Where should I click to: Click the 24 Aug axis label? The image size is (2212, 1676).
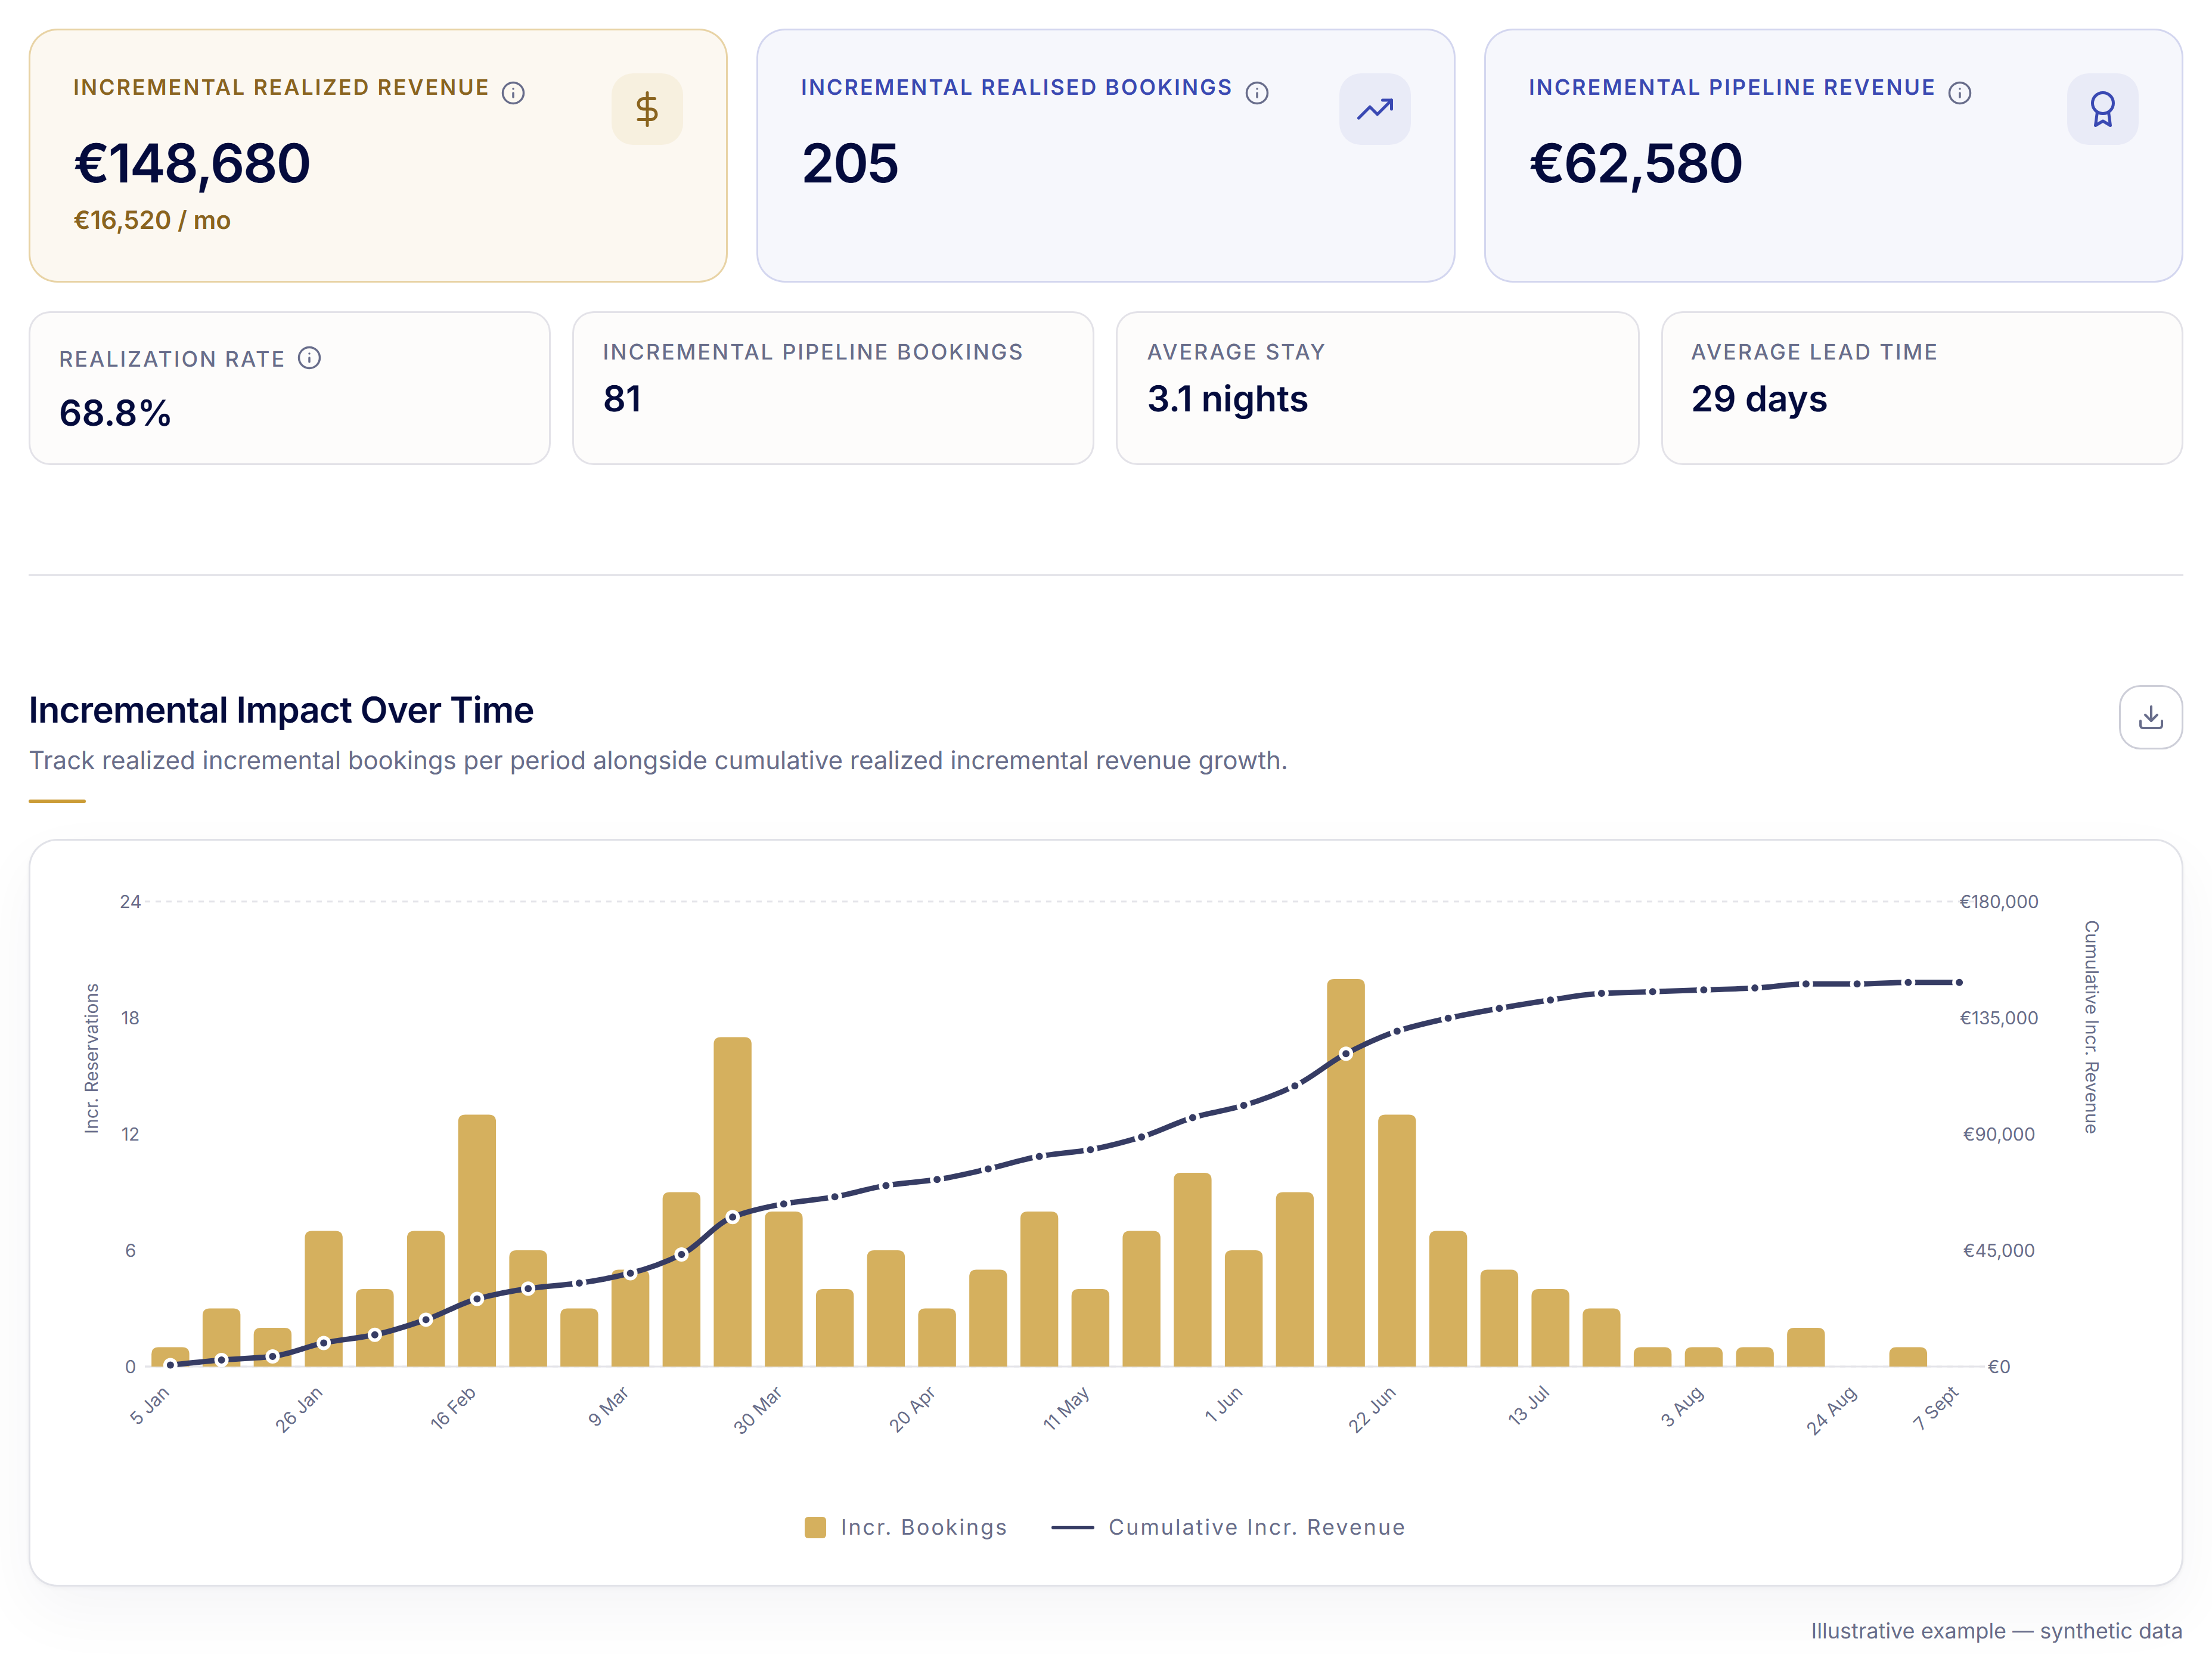click(x=1832, y=1410)
